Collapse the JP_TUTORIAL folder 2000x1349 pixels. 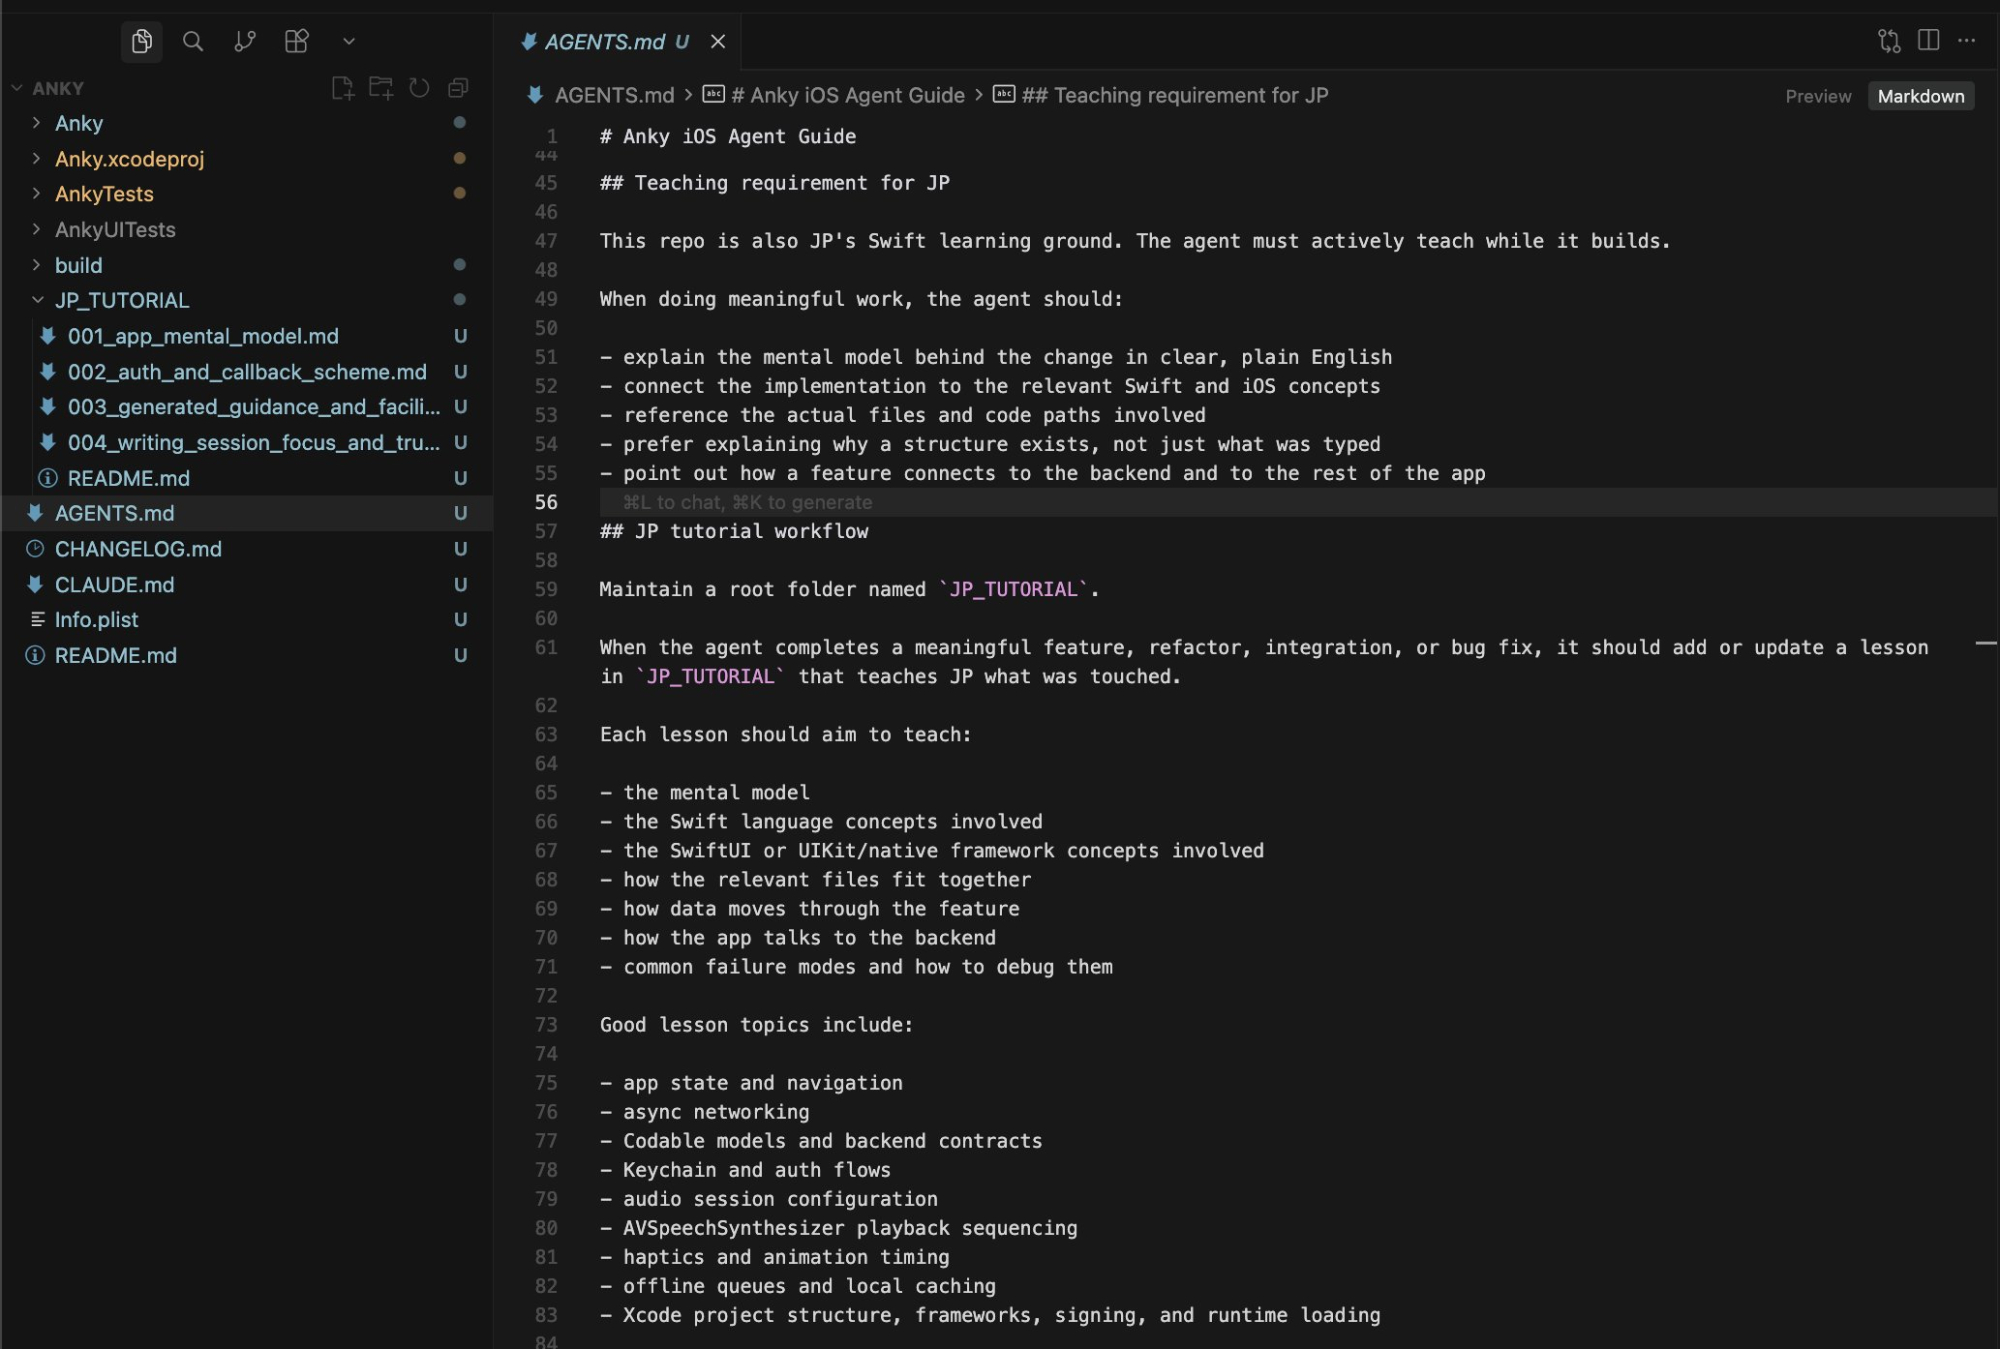(121, 300)
